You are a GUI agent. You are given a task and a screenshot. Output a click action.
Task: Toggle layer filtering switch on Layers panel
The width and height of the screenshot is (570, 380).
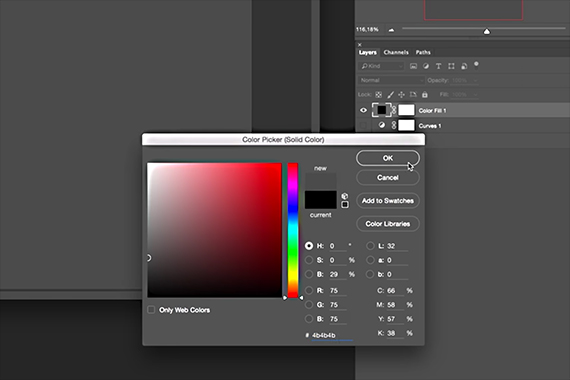[x=476, y=65]
